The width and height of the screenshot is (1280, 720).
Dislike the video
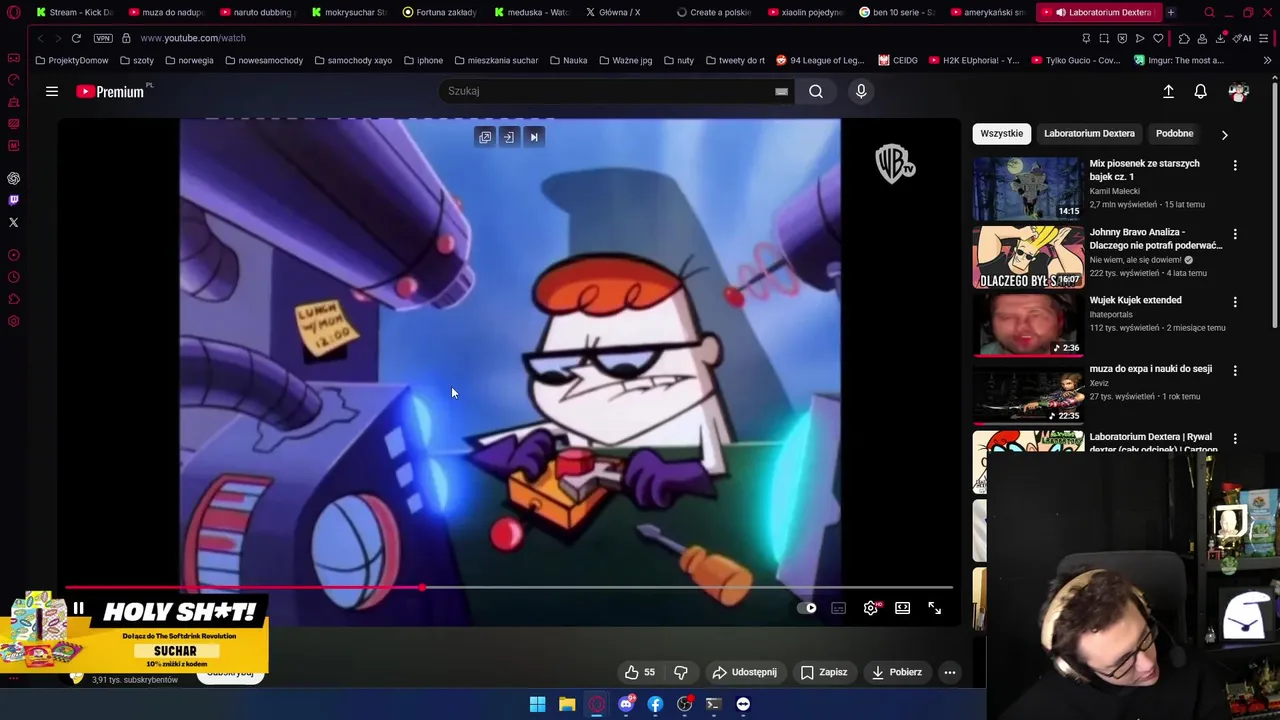pos(681,672)
